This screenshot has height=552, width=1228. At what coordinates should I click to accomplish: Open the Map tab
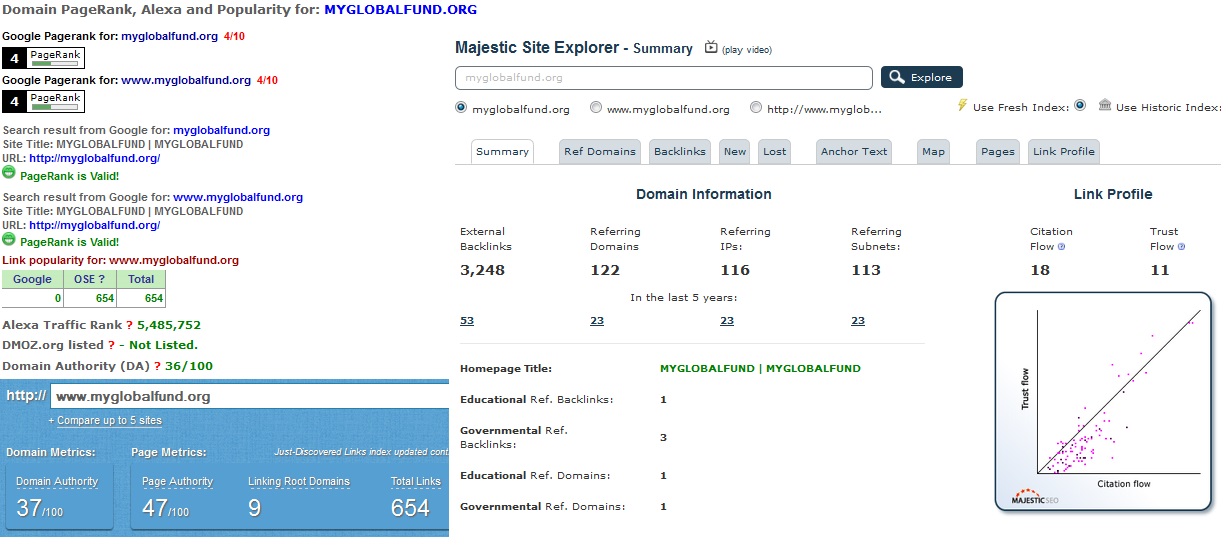click(933, 152)
